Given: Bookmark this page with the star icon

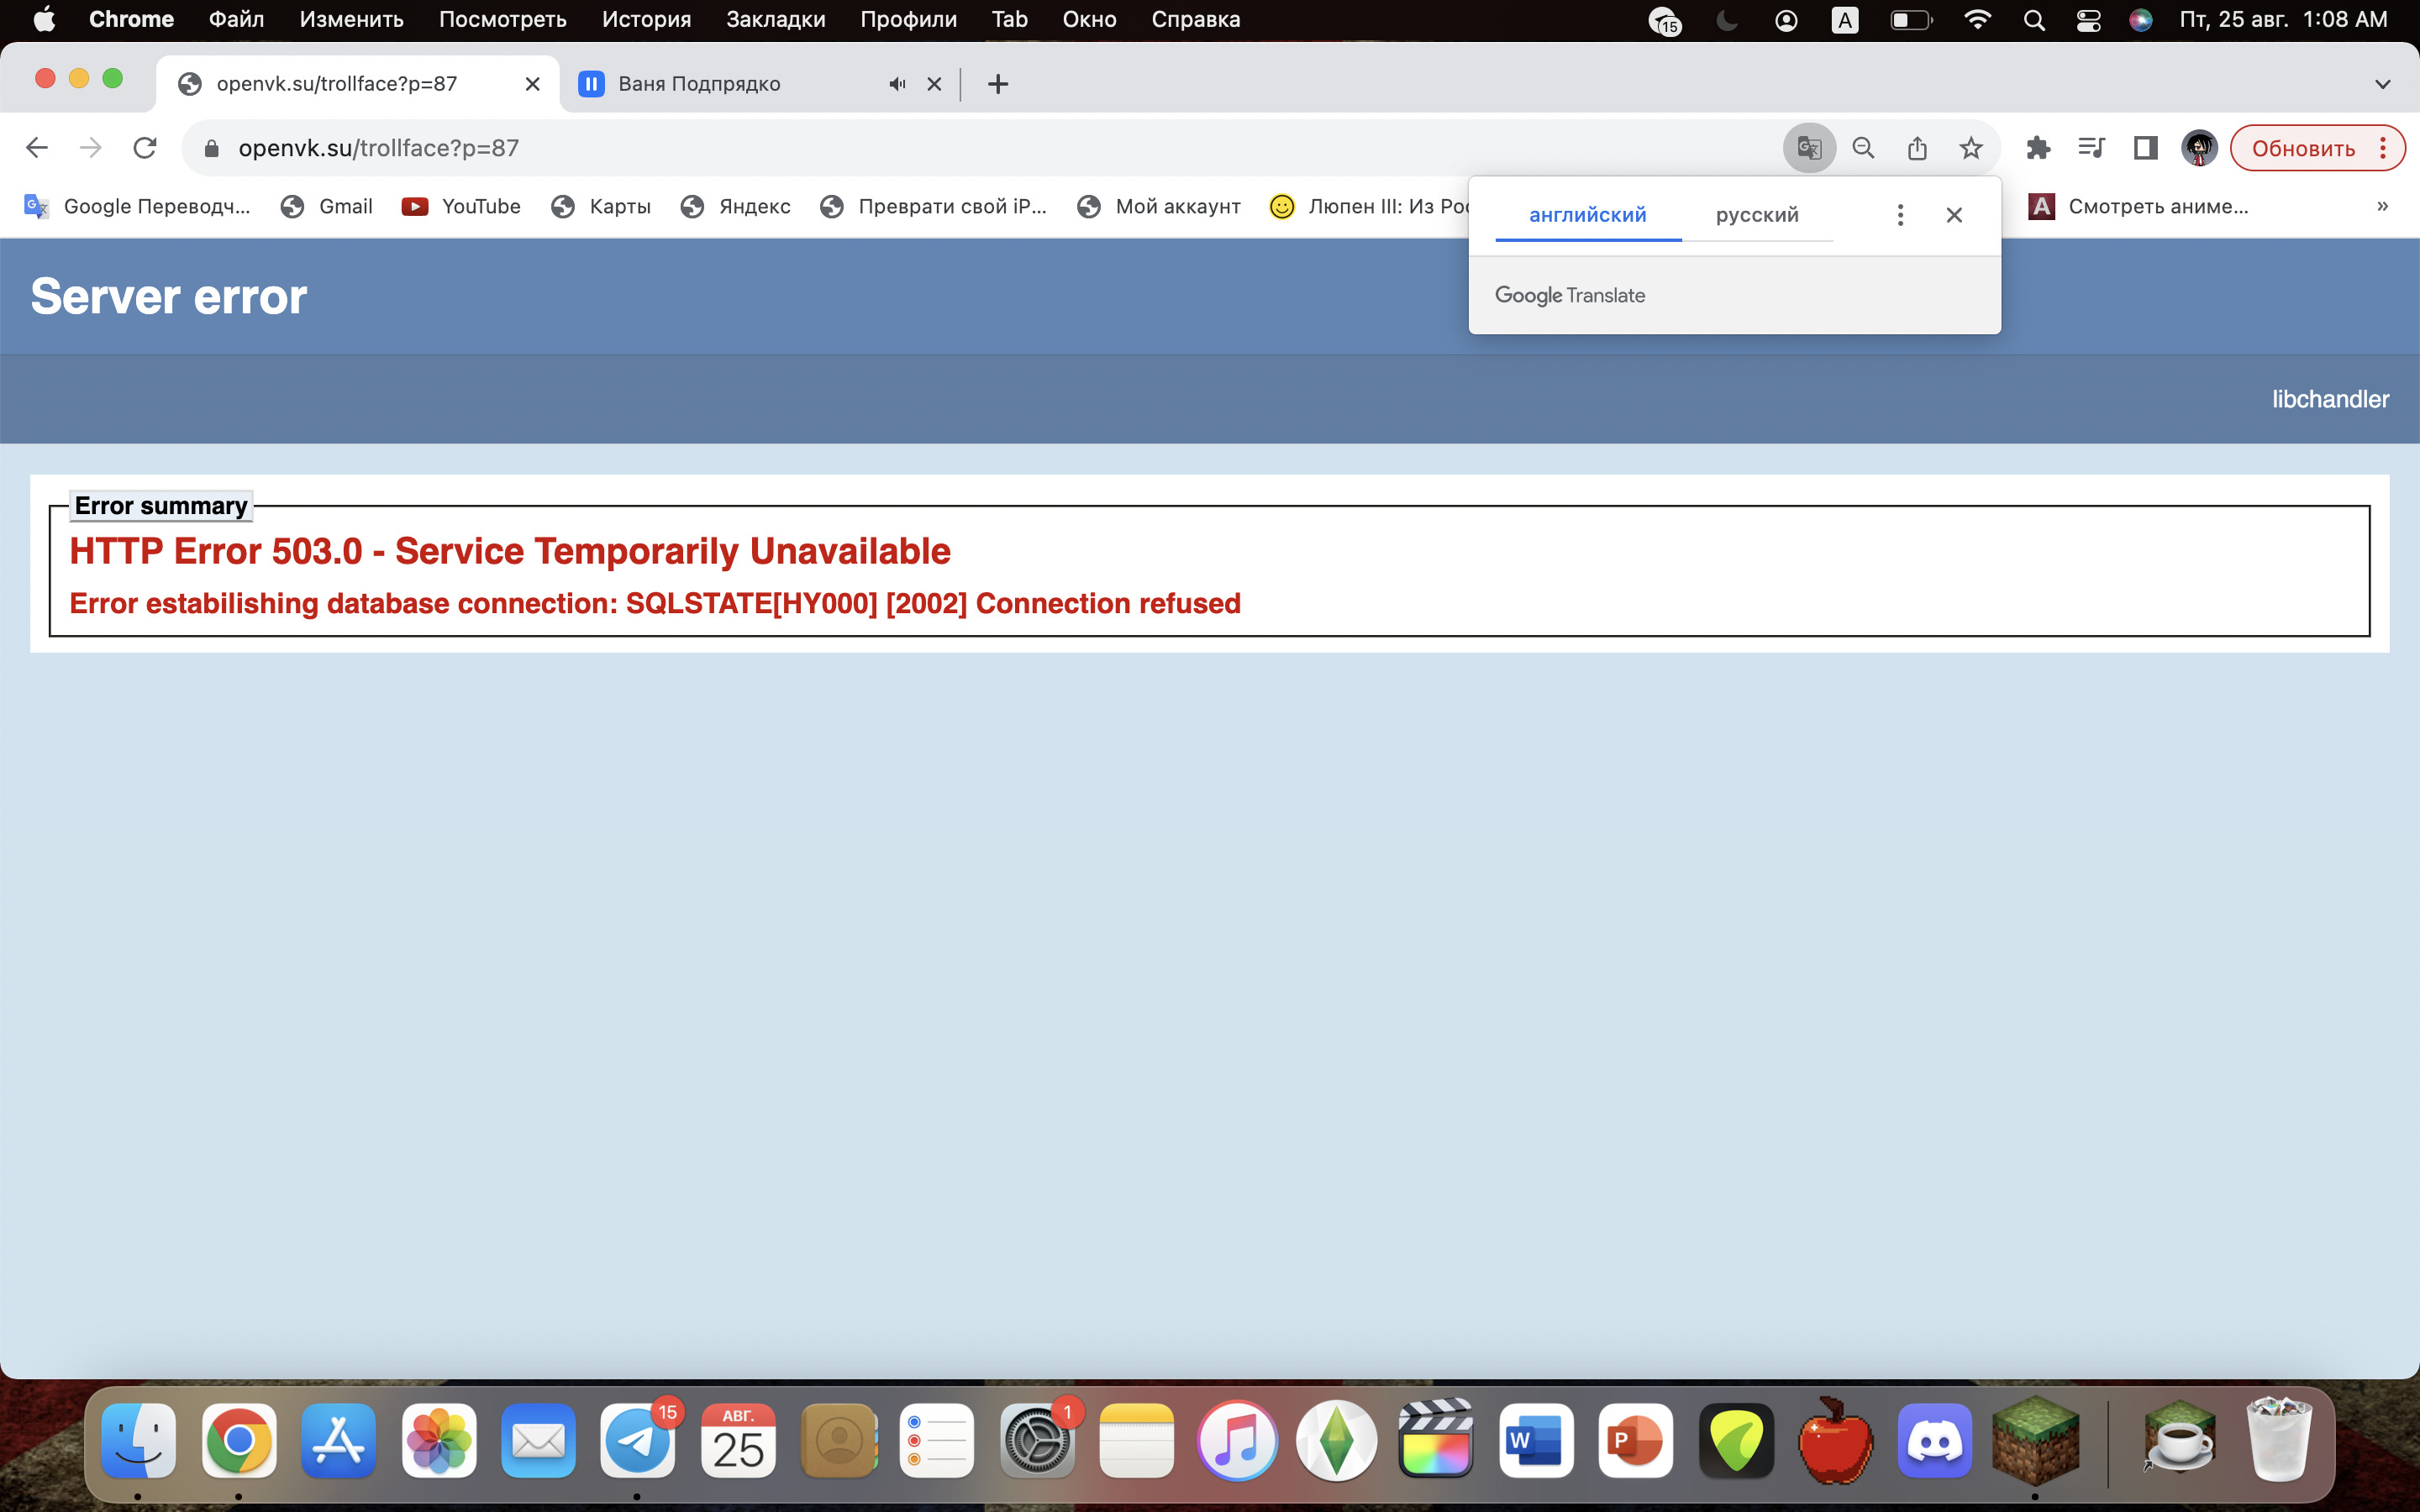Looking at the screenshot, I should (x=1970, y=148).
